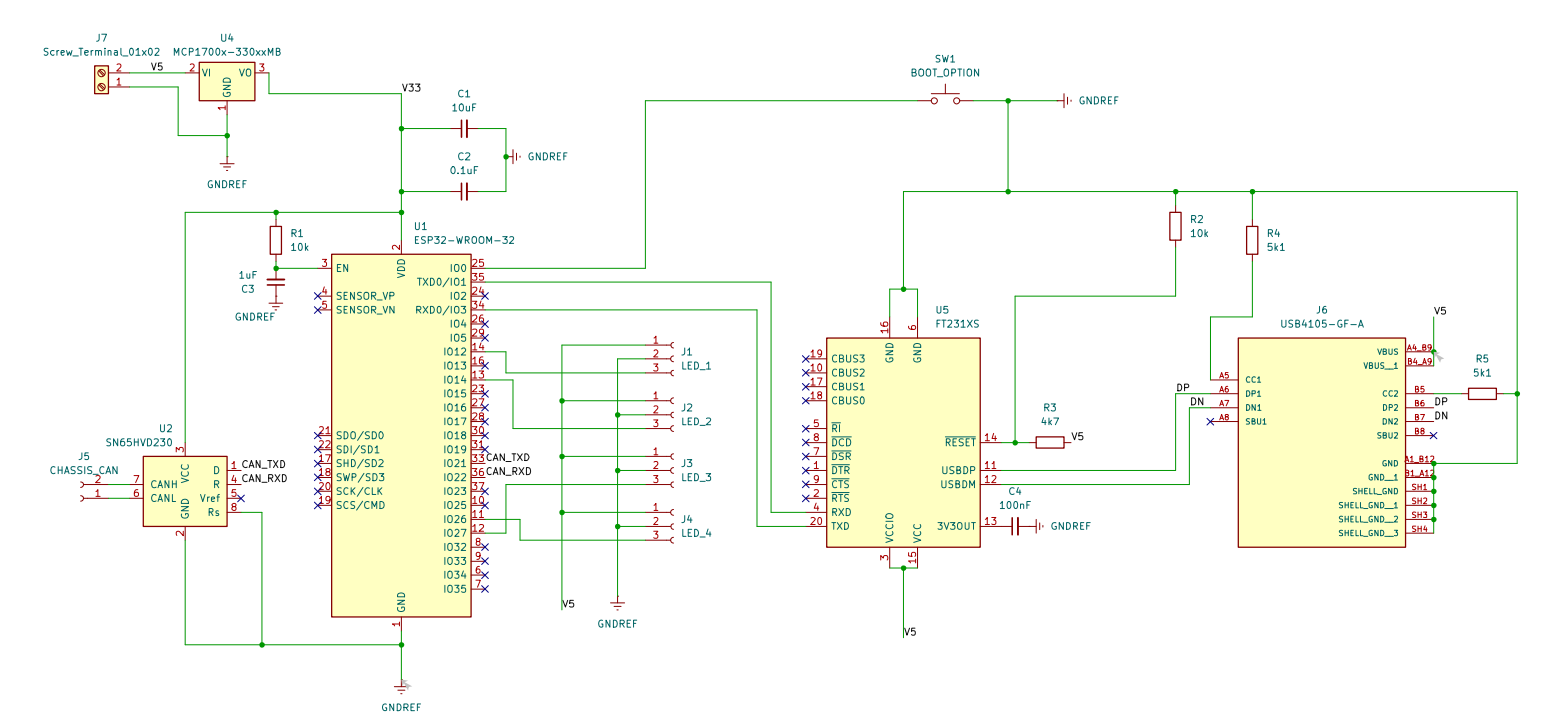Viewport: 1550px width, 728px height.
Task: Select the R1 10k resistor symbol
Action: (x=275, y=240)
